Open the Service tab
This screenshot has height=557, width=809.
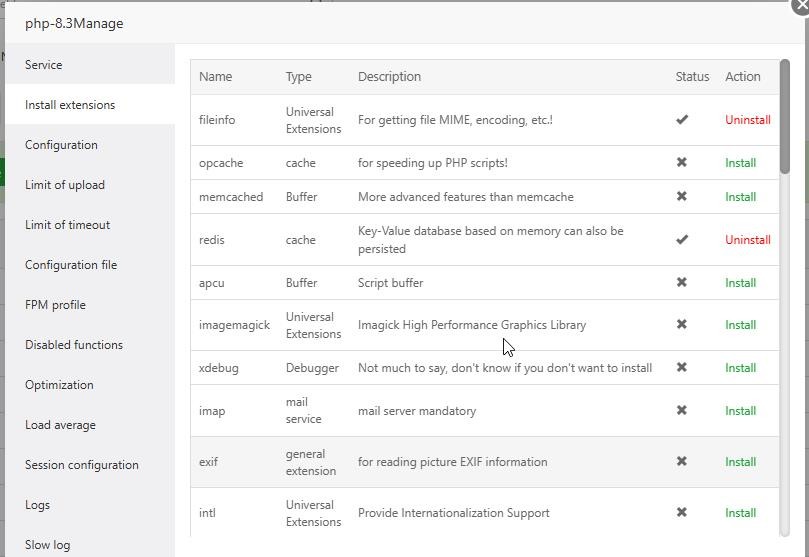pos(44,65)
